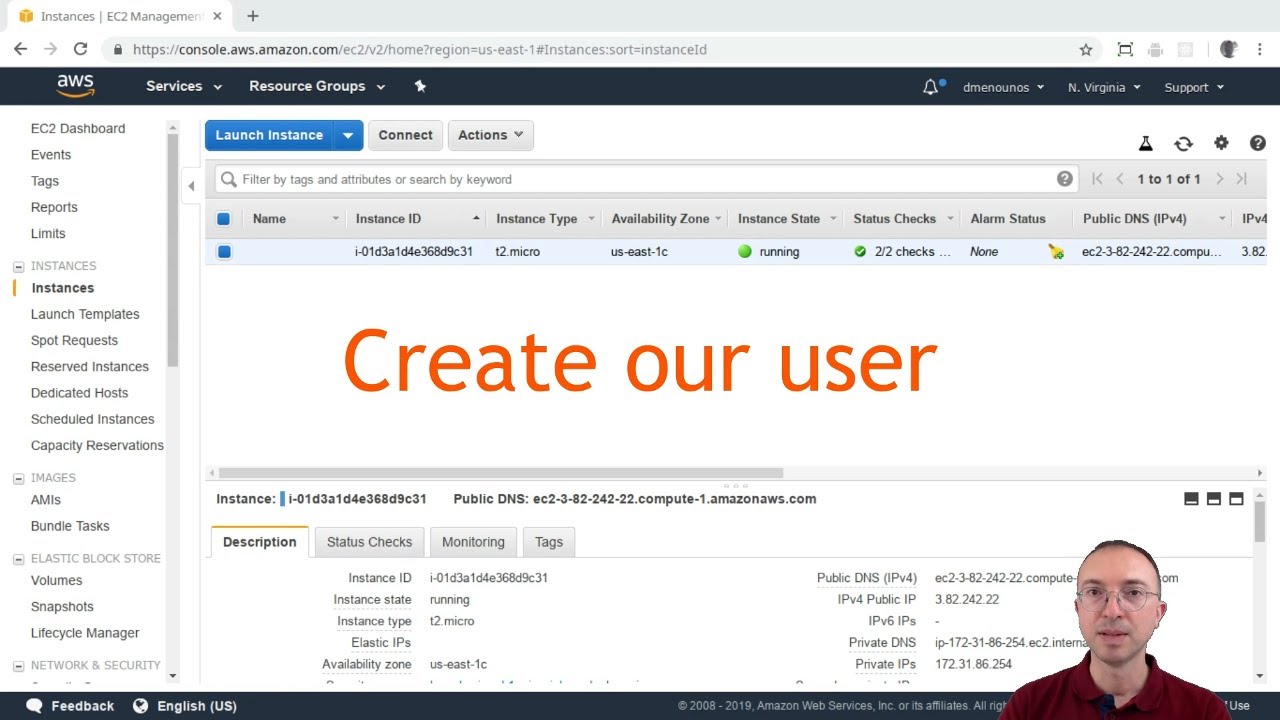Open the N. Virginia region selector

1104,88
